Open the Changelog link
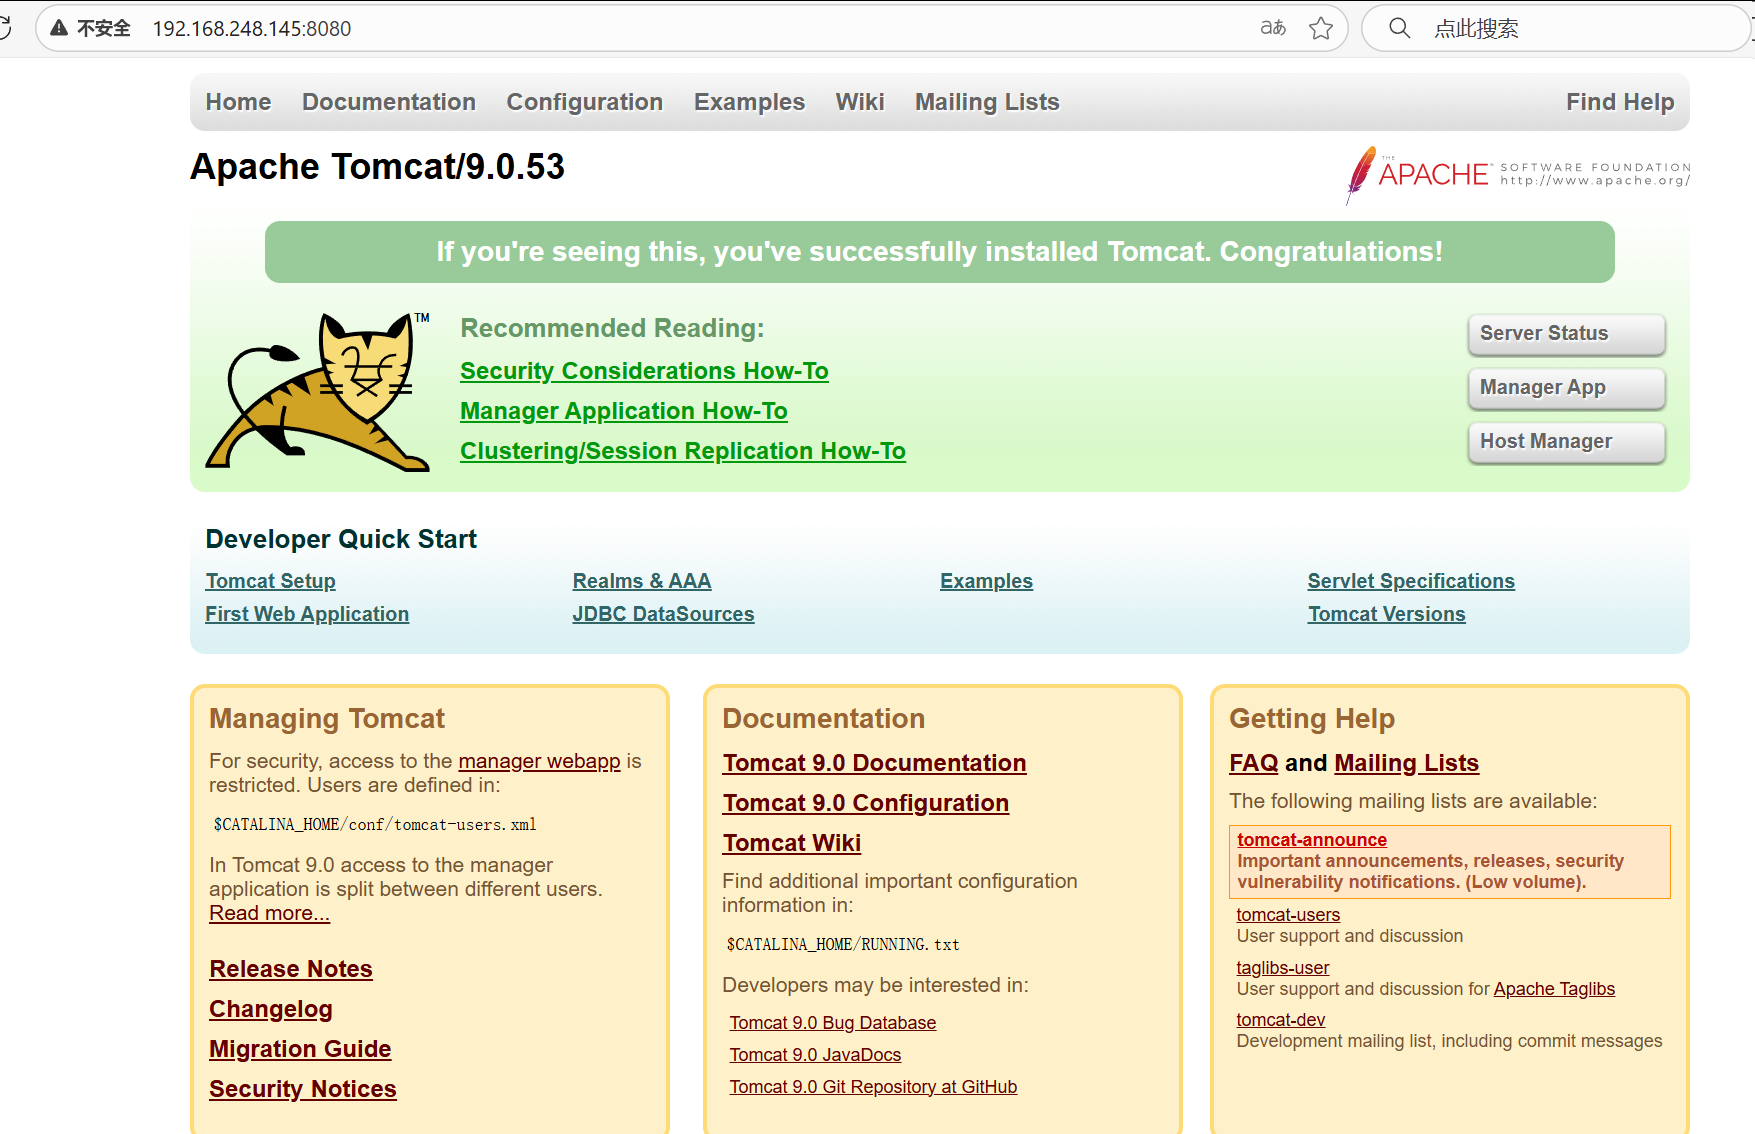1755x1134 pixels. tap(271, 1009)
